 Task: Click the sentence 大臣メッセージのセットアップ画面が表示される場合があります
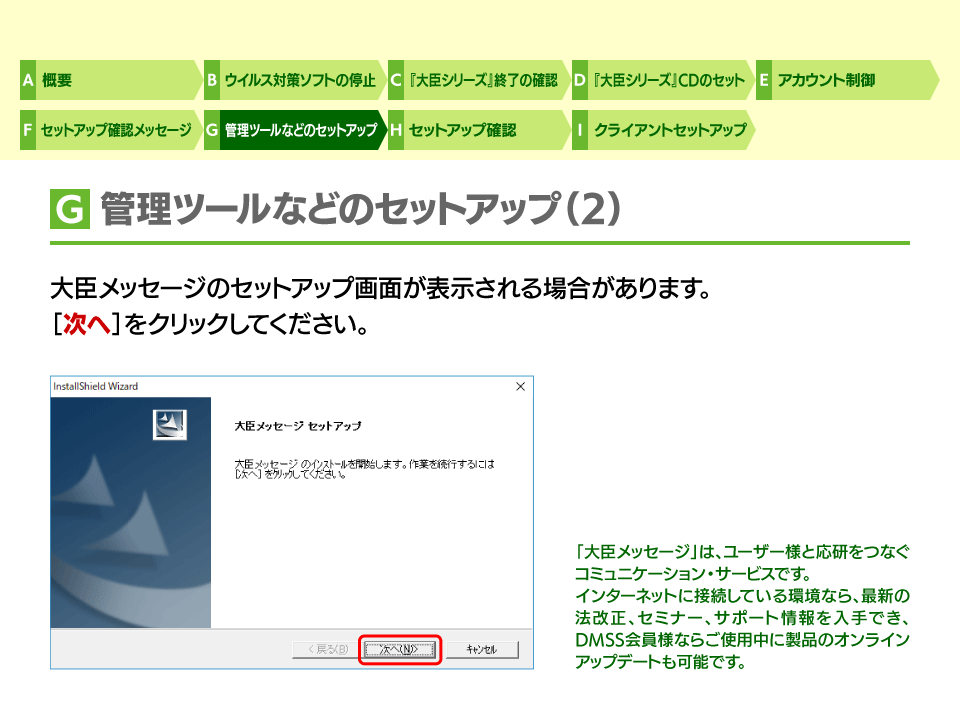point(380,288)
